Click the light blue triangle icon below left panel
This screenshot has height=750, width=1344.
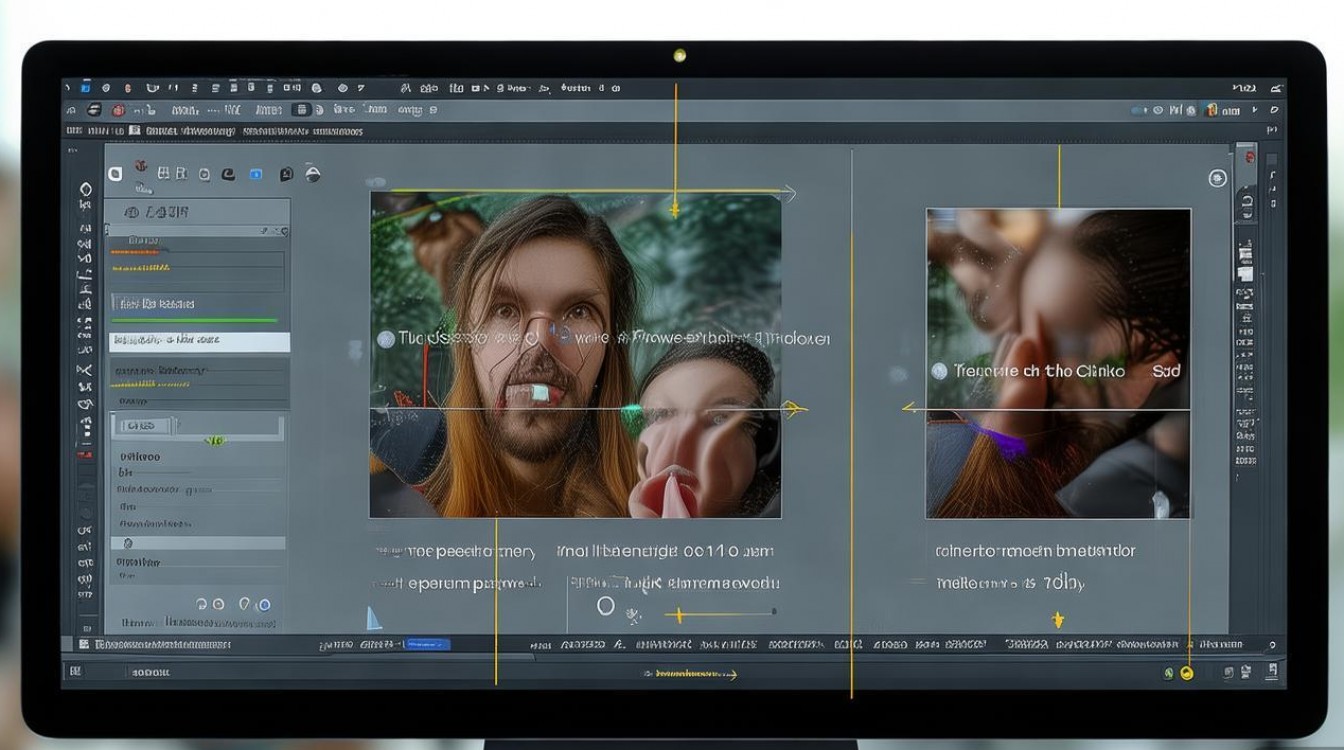click(374, 618)
